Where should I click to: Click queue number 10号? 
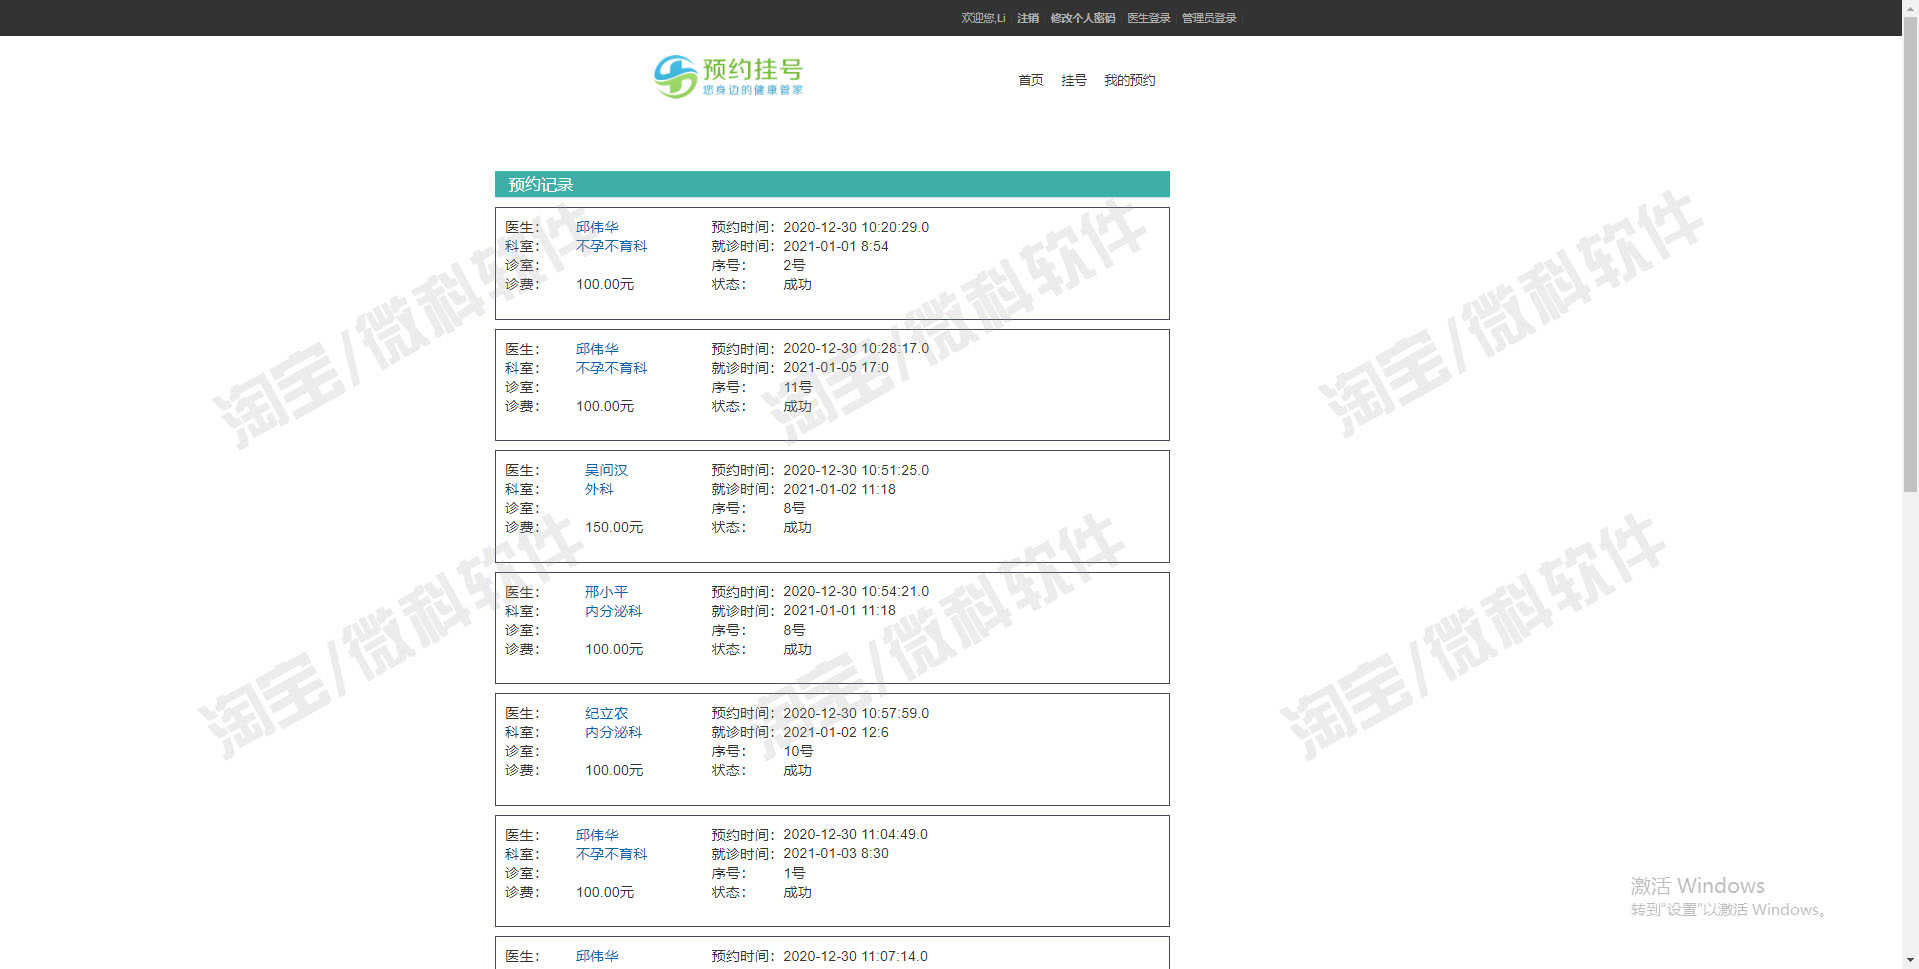pyautogui.click(x=798, y=751)
